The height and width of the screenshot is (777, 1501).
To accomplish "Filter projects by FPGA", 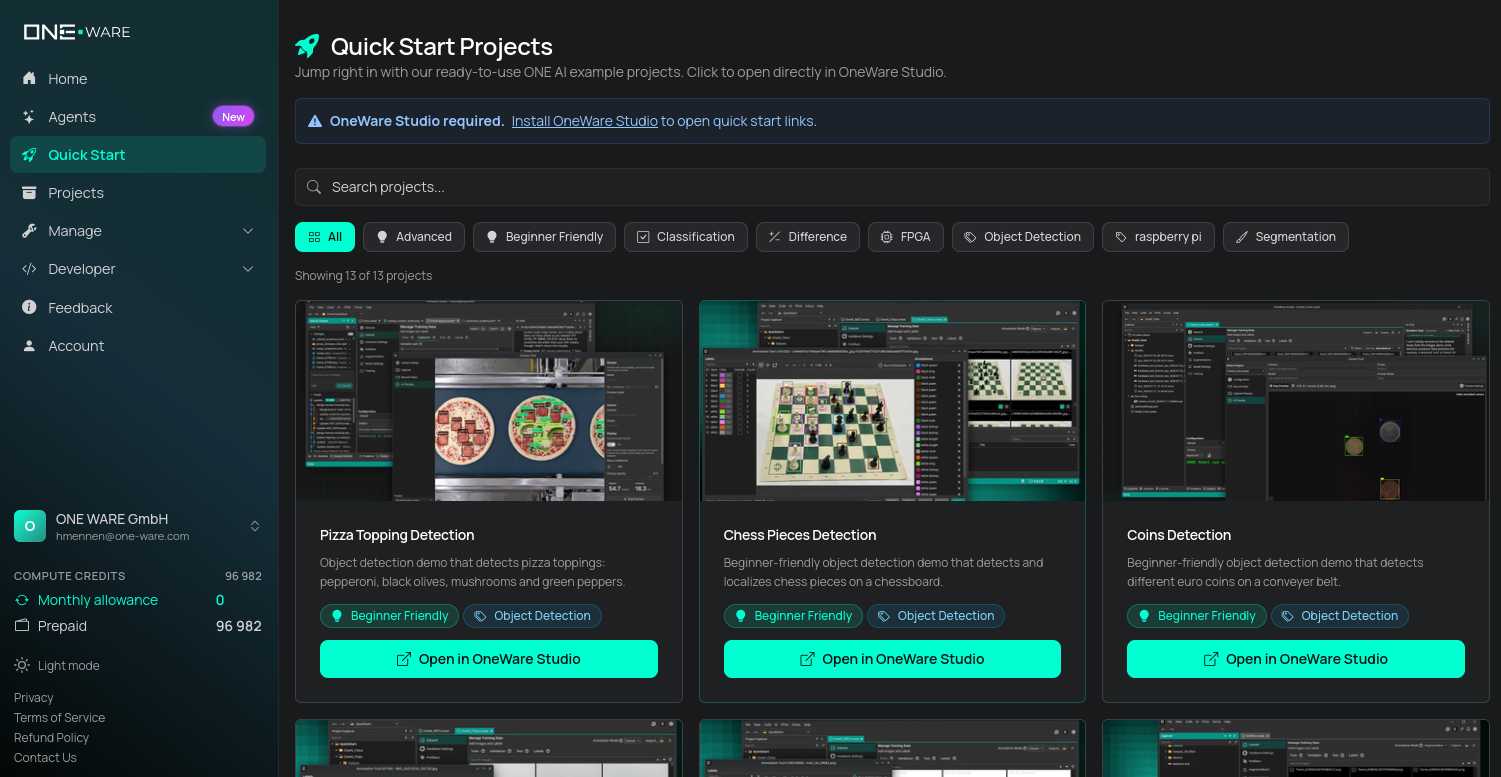I will [x=906, y=237].
